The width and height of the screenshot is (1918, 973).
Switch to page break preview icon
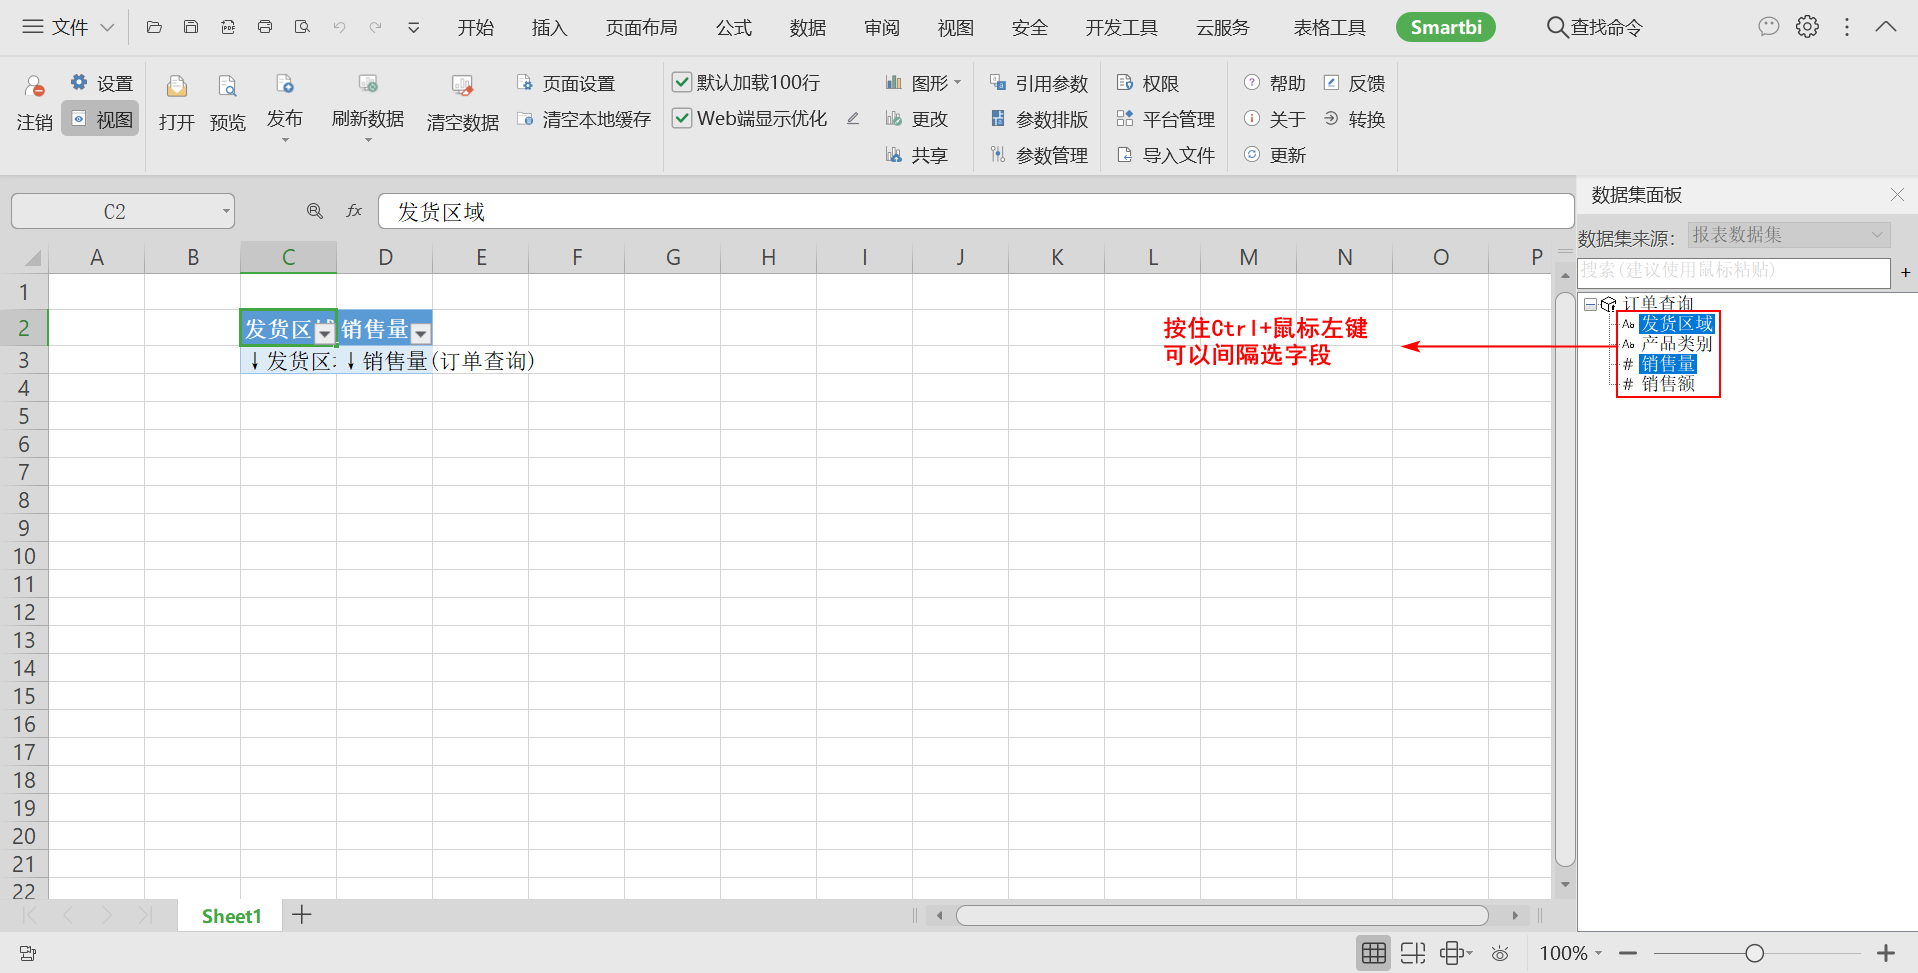pos(1413,954)
